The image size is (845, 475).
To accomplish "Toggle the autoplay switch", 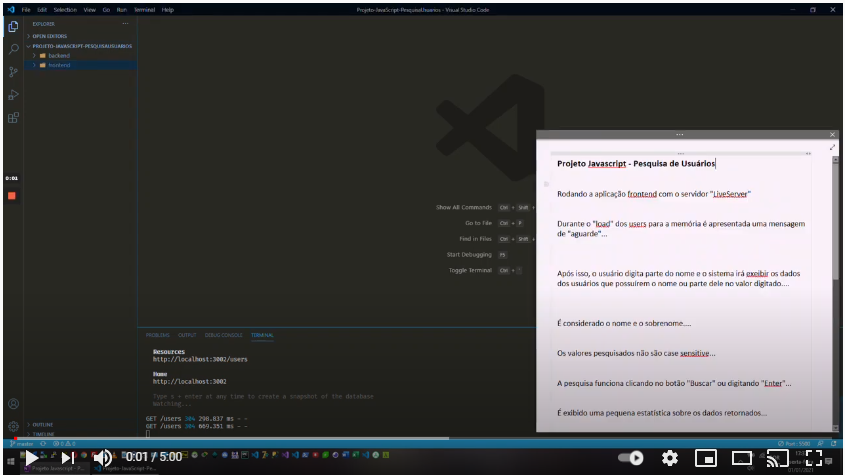I will click(x=631, y=458).
